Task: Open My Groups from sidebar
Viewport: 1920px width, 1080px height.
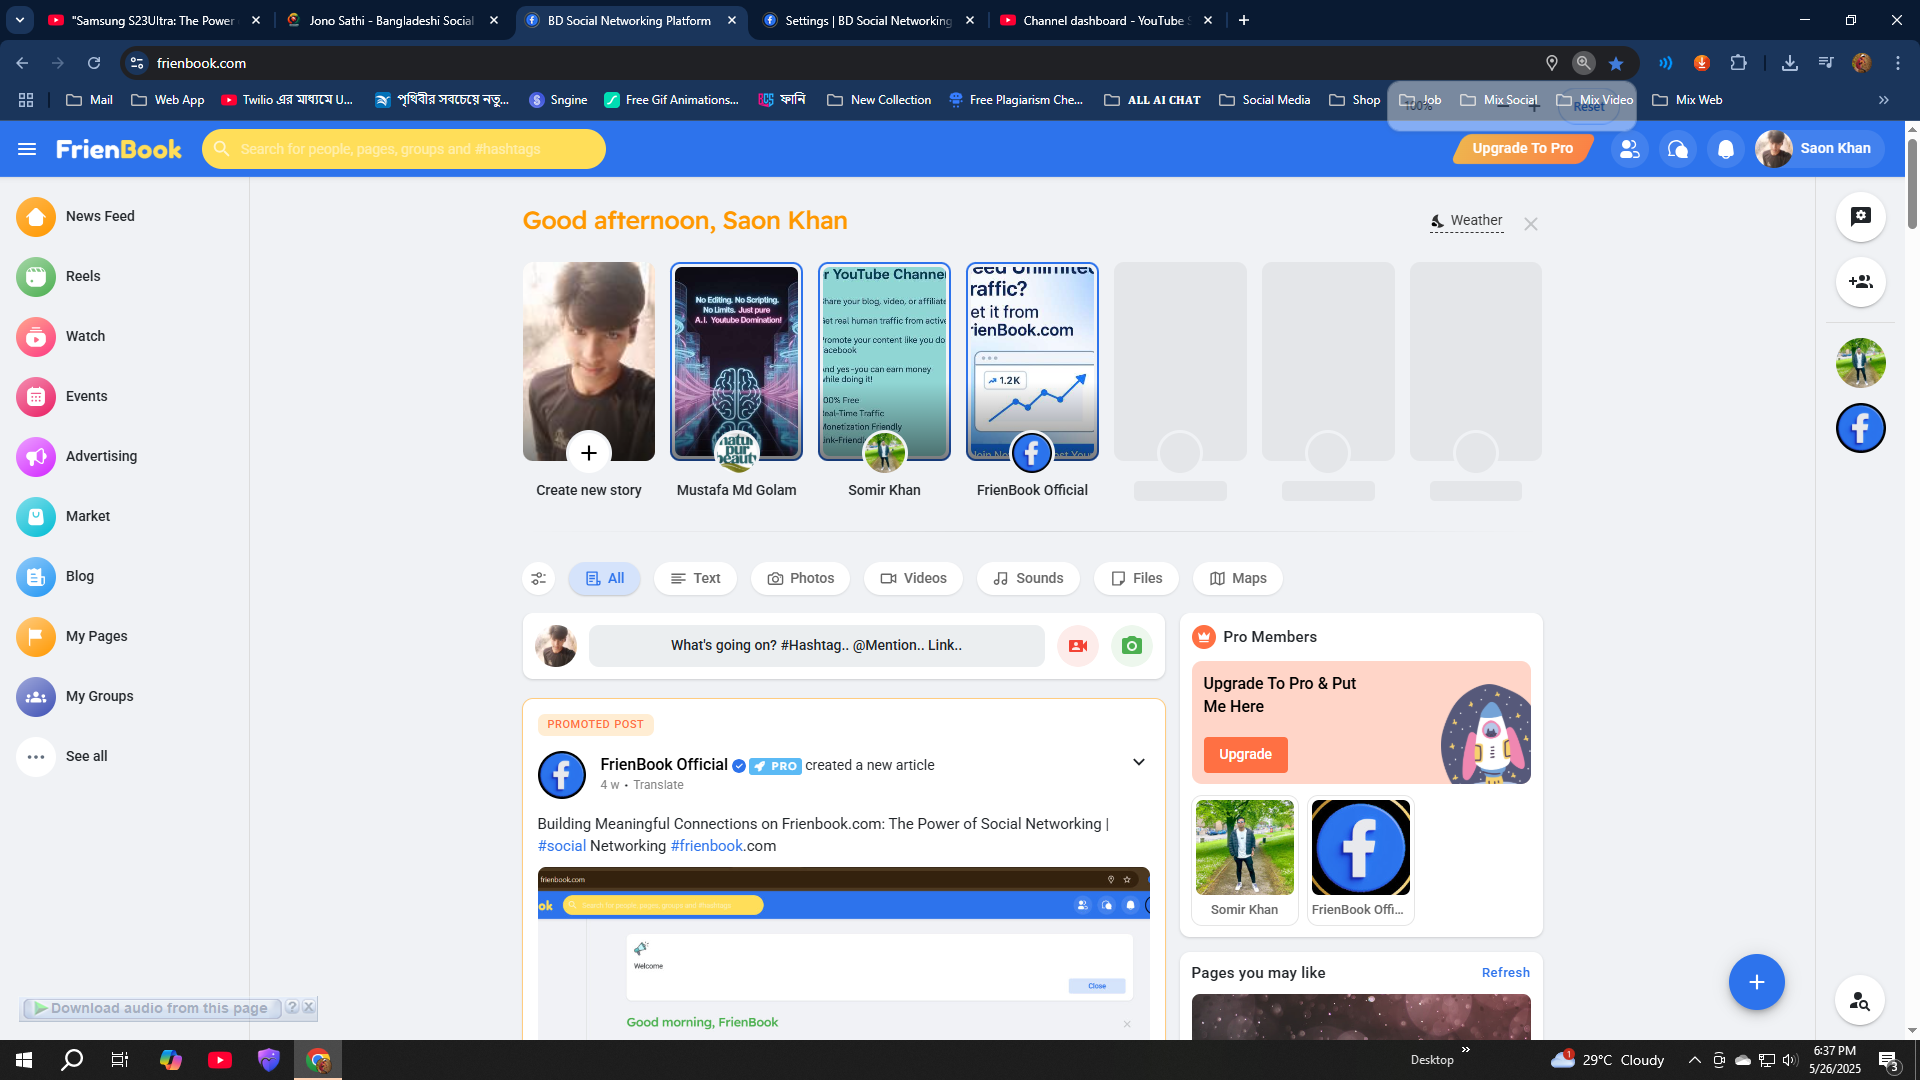Action: coord(75,696)
